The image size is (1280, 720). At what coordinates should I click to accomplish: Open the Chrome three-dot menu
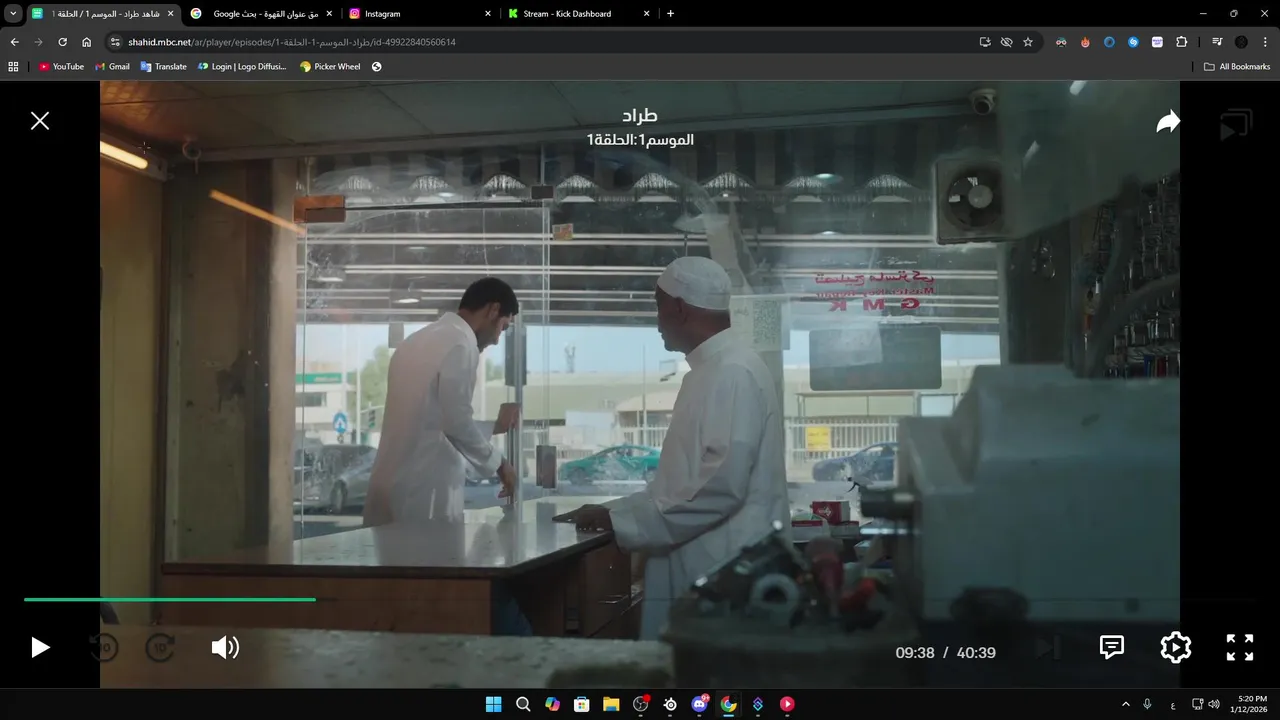click(x=1265, y=42)
